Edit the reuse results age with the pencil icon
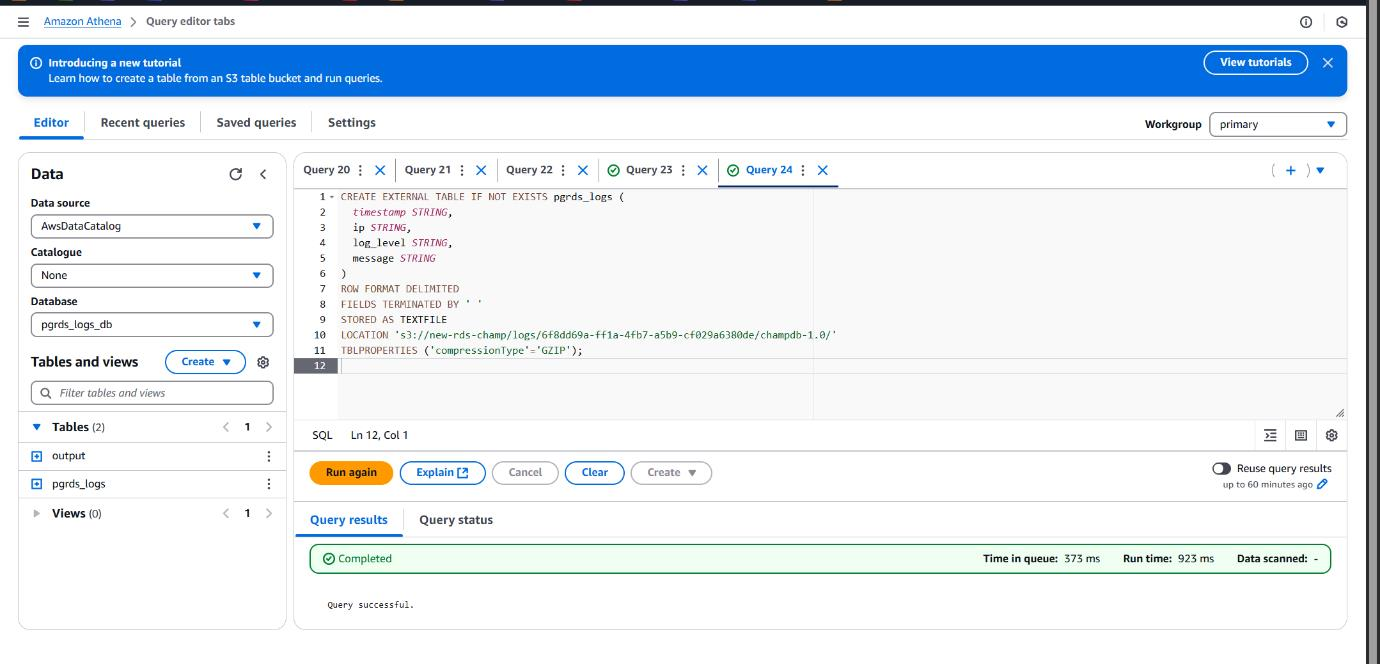The width and height of the screenshot is (1380, 664). tap(1323, 485)
